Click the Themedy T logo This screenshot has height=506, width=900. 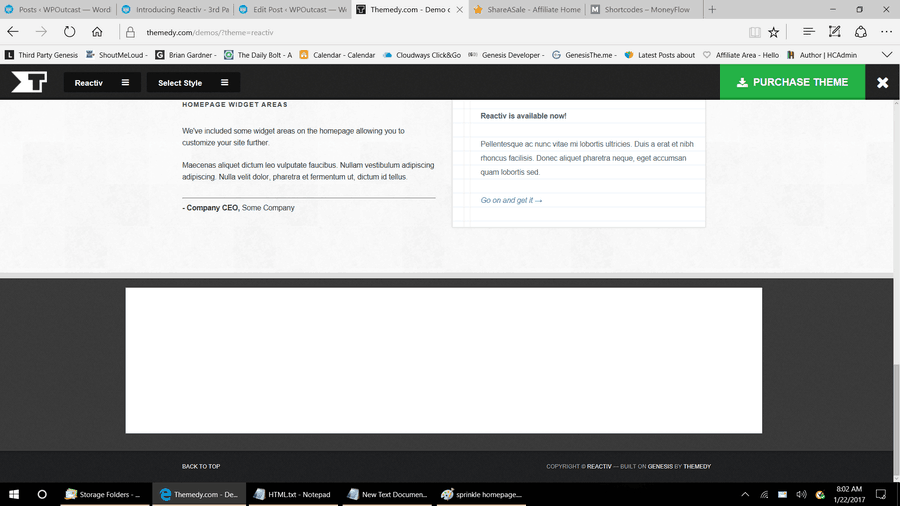(x=29, y=82)
